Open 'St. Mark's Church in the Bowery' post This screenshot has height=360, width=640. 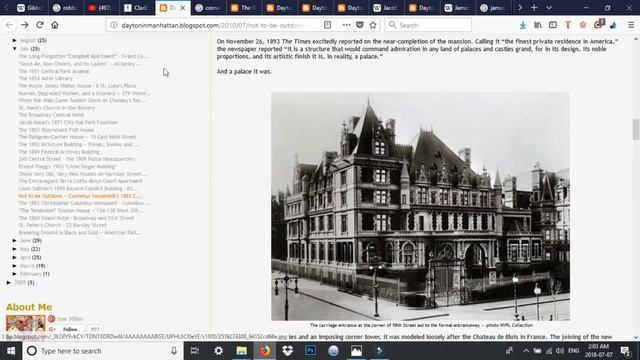coord(56,108)
